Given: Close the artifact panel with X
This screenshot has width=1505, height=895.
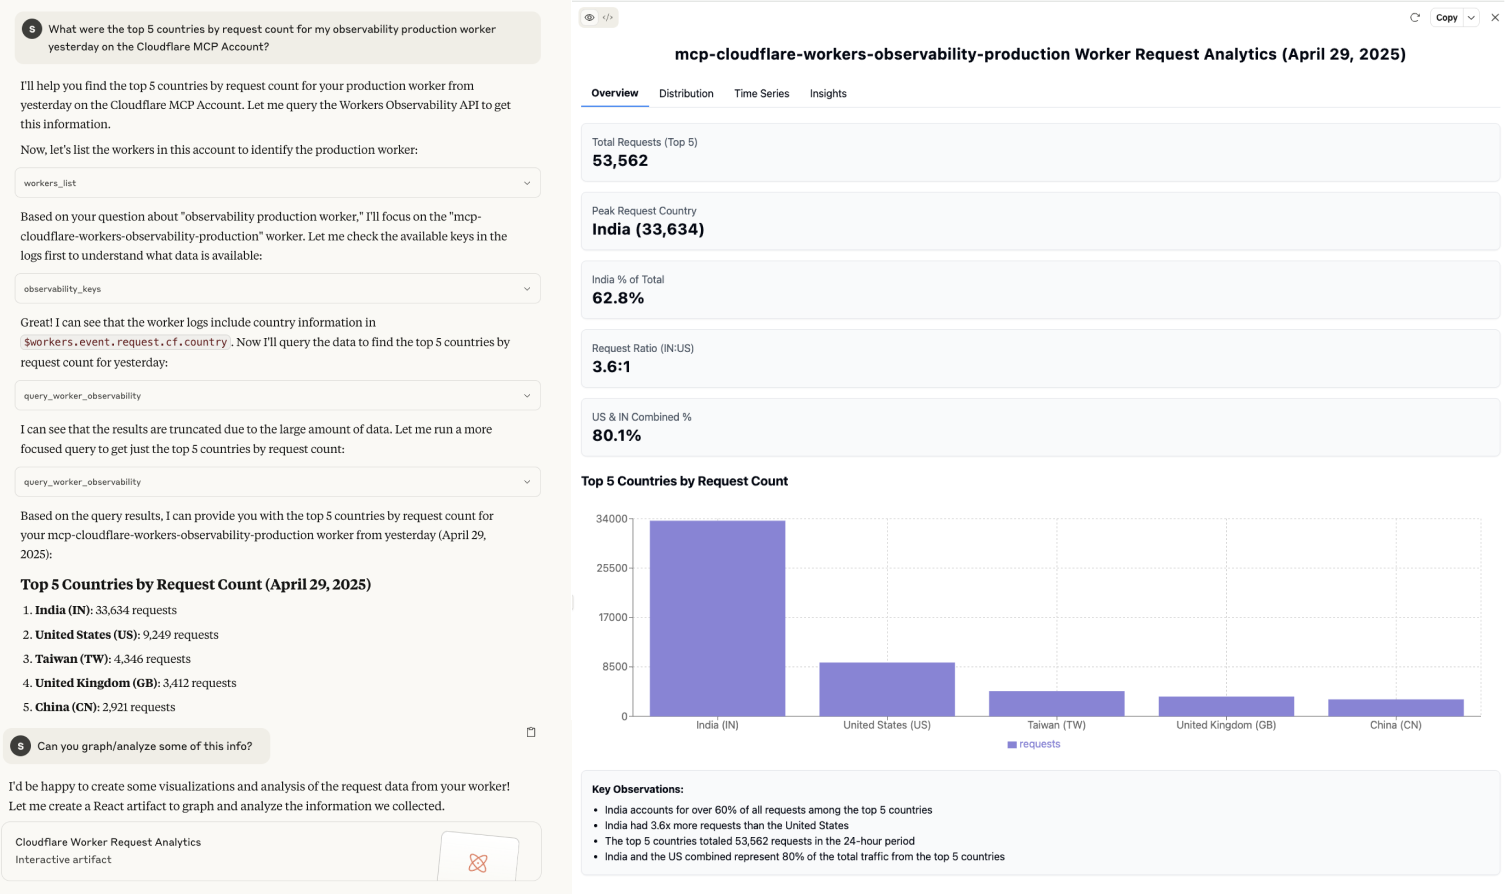Looking at the screenshot, I should point(1494,17).
